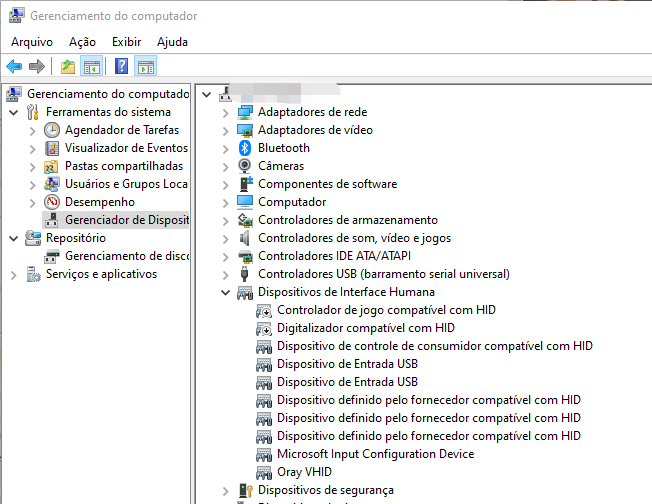
Task: Click the Componentes de software icon
Action: click(x=246, y=183)
